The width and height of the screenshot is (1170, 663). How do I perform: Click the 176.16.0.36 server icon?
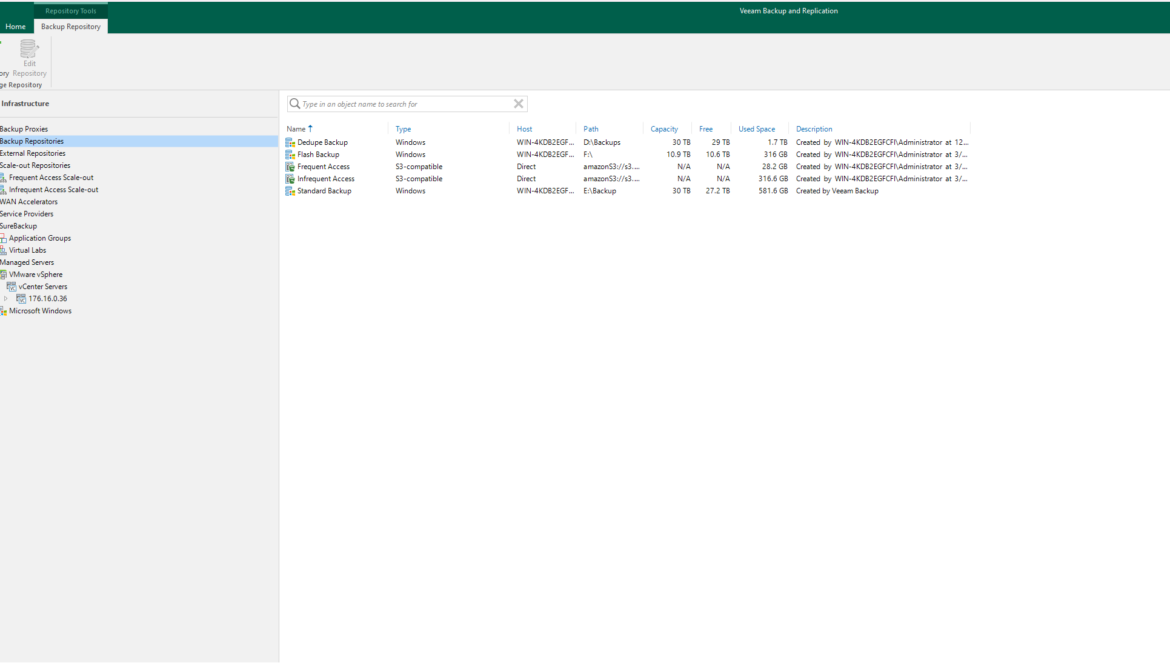pyautogui.click(x=21, y=298)
